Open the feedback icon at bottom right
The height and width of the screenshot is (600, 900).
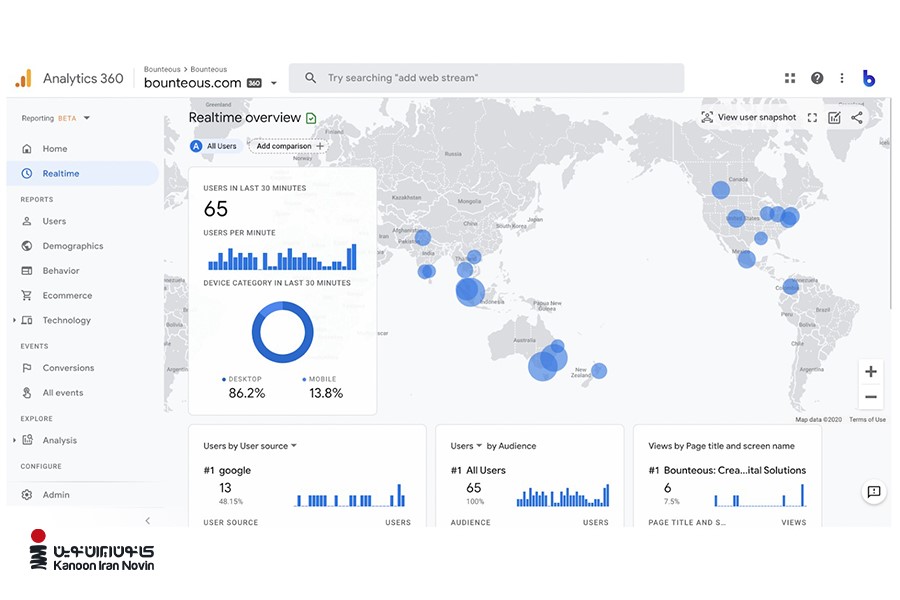(874, 492)
